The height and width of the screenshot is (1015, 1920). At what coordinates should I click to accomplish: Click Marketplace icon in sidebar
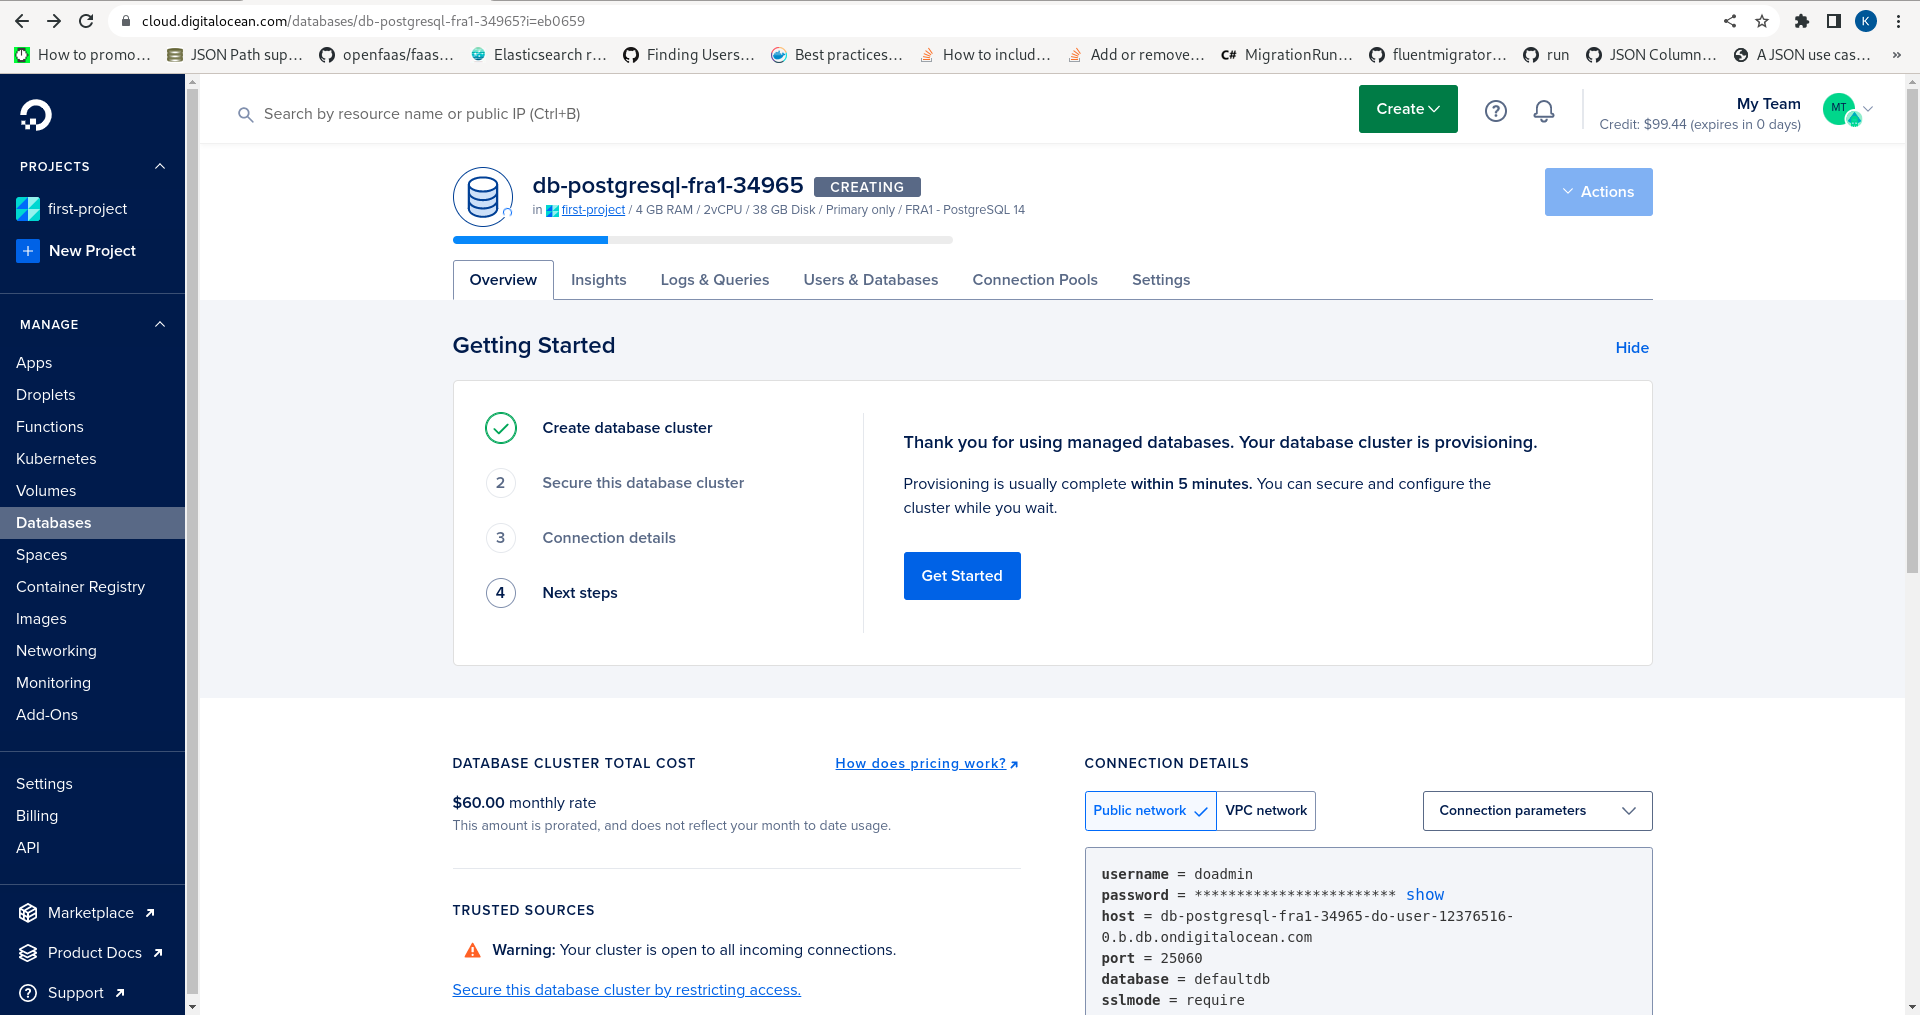(28, 913)
